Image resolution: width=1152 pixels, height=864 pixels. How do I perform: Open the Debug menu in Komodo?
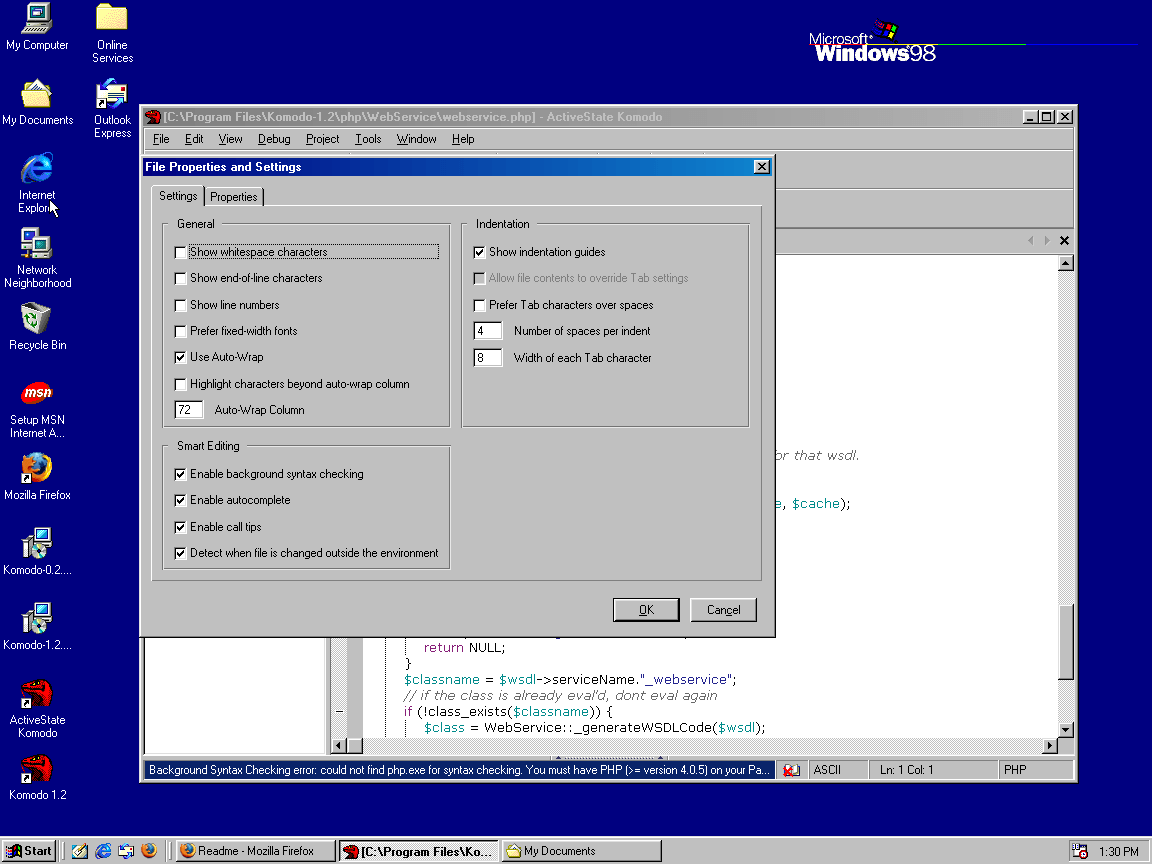[274, 139]
